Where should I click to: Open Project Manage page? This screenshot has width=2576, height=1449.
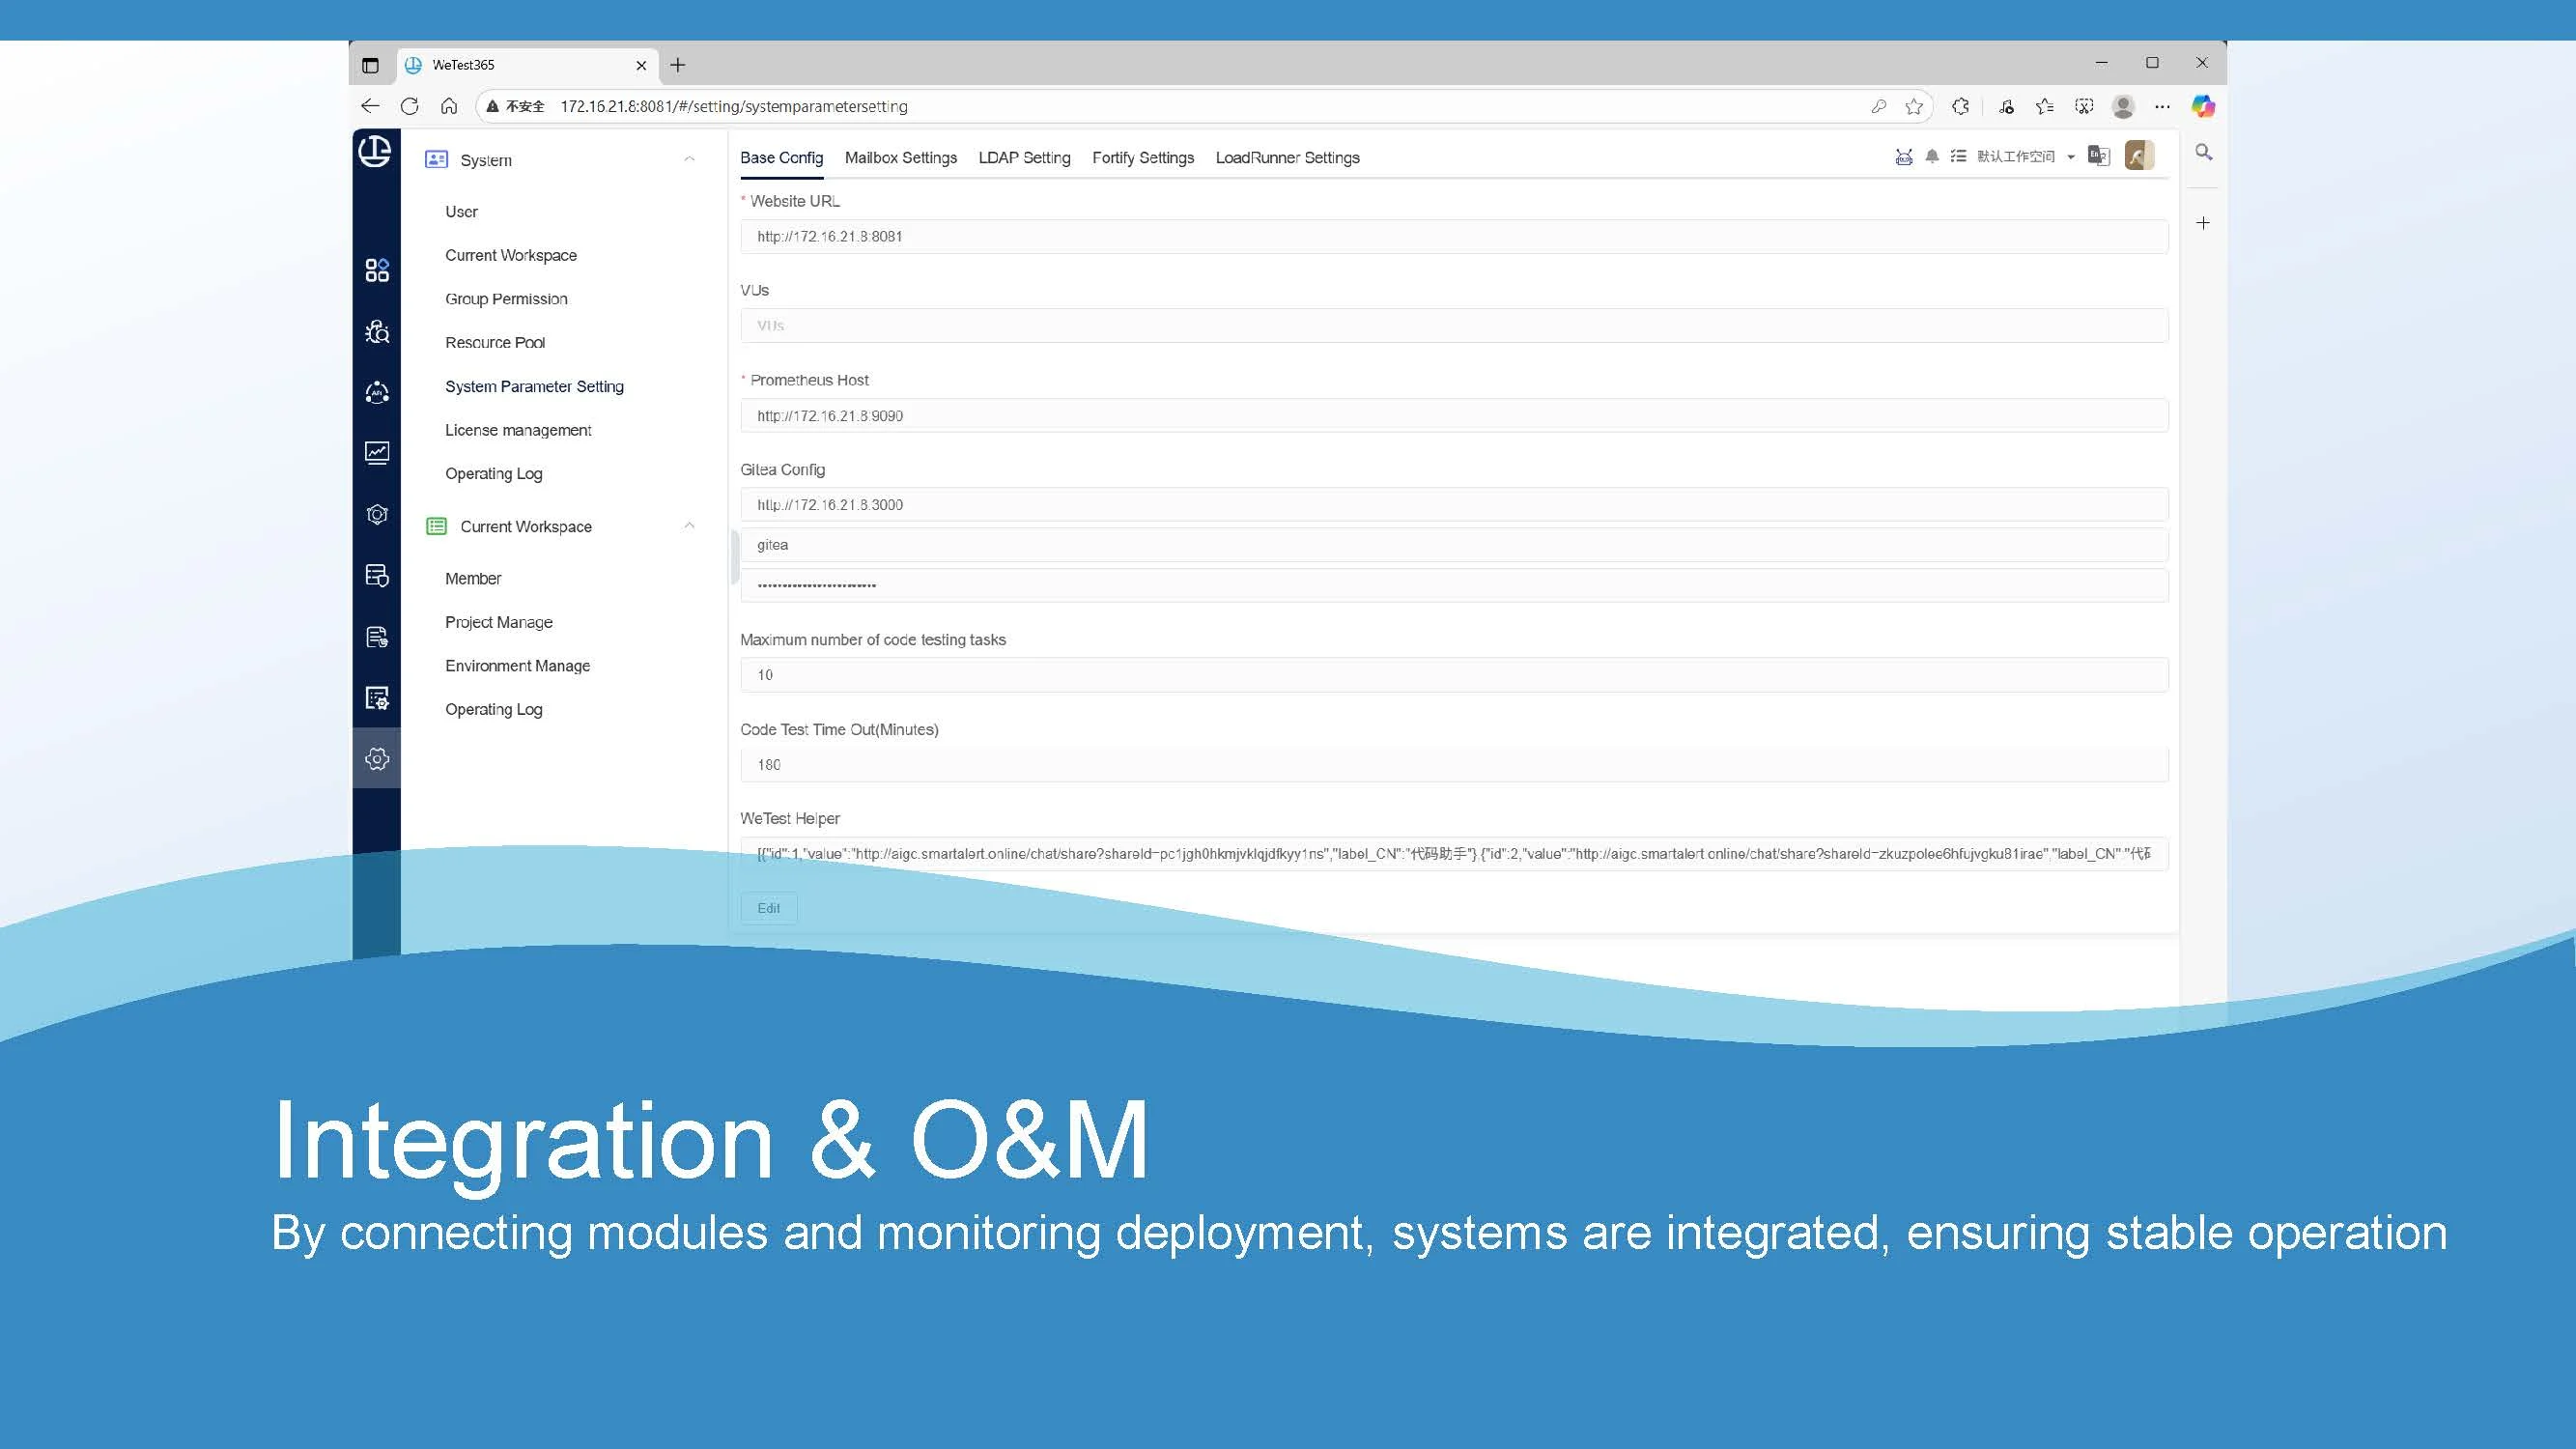pos(499,622)
